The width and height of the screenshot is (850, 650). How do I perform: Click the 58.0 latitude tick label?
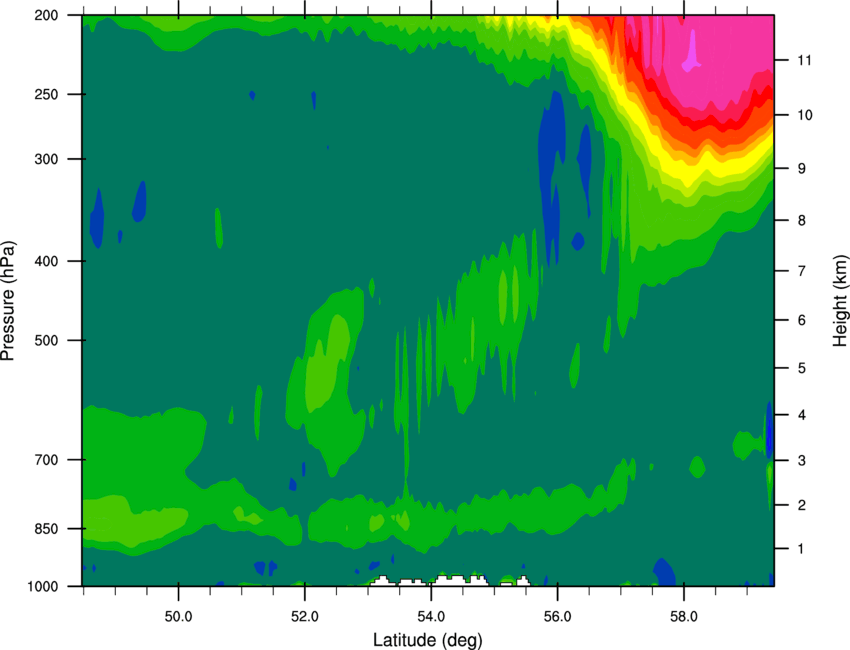coord(684,617)
